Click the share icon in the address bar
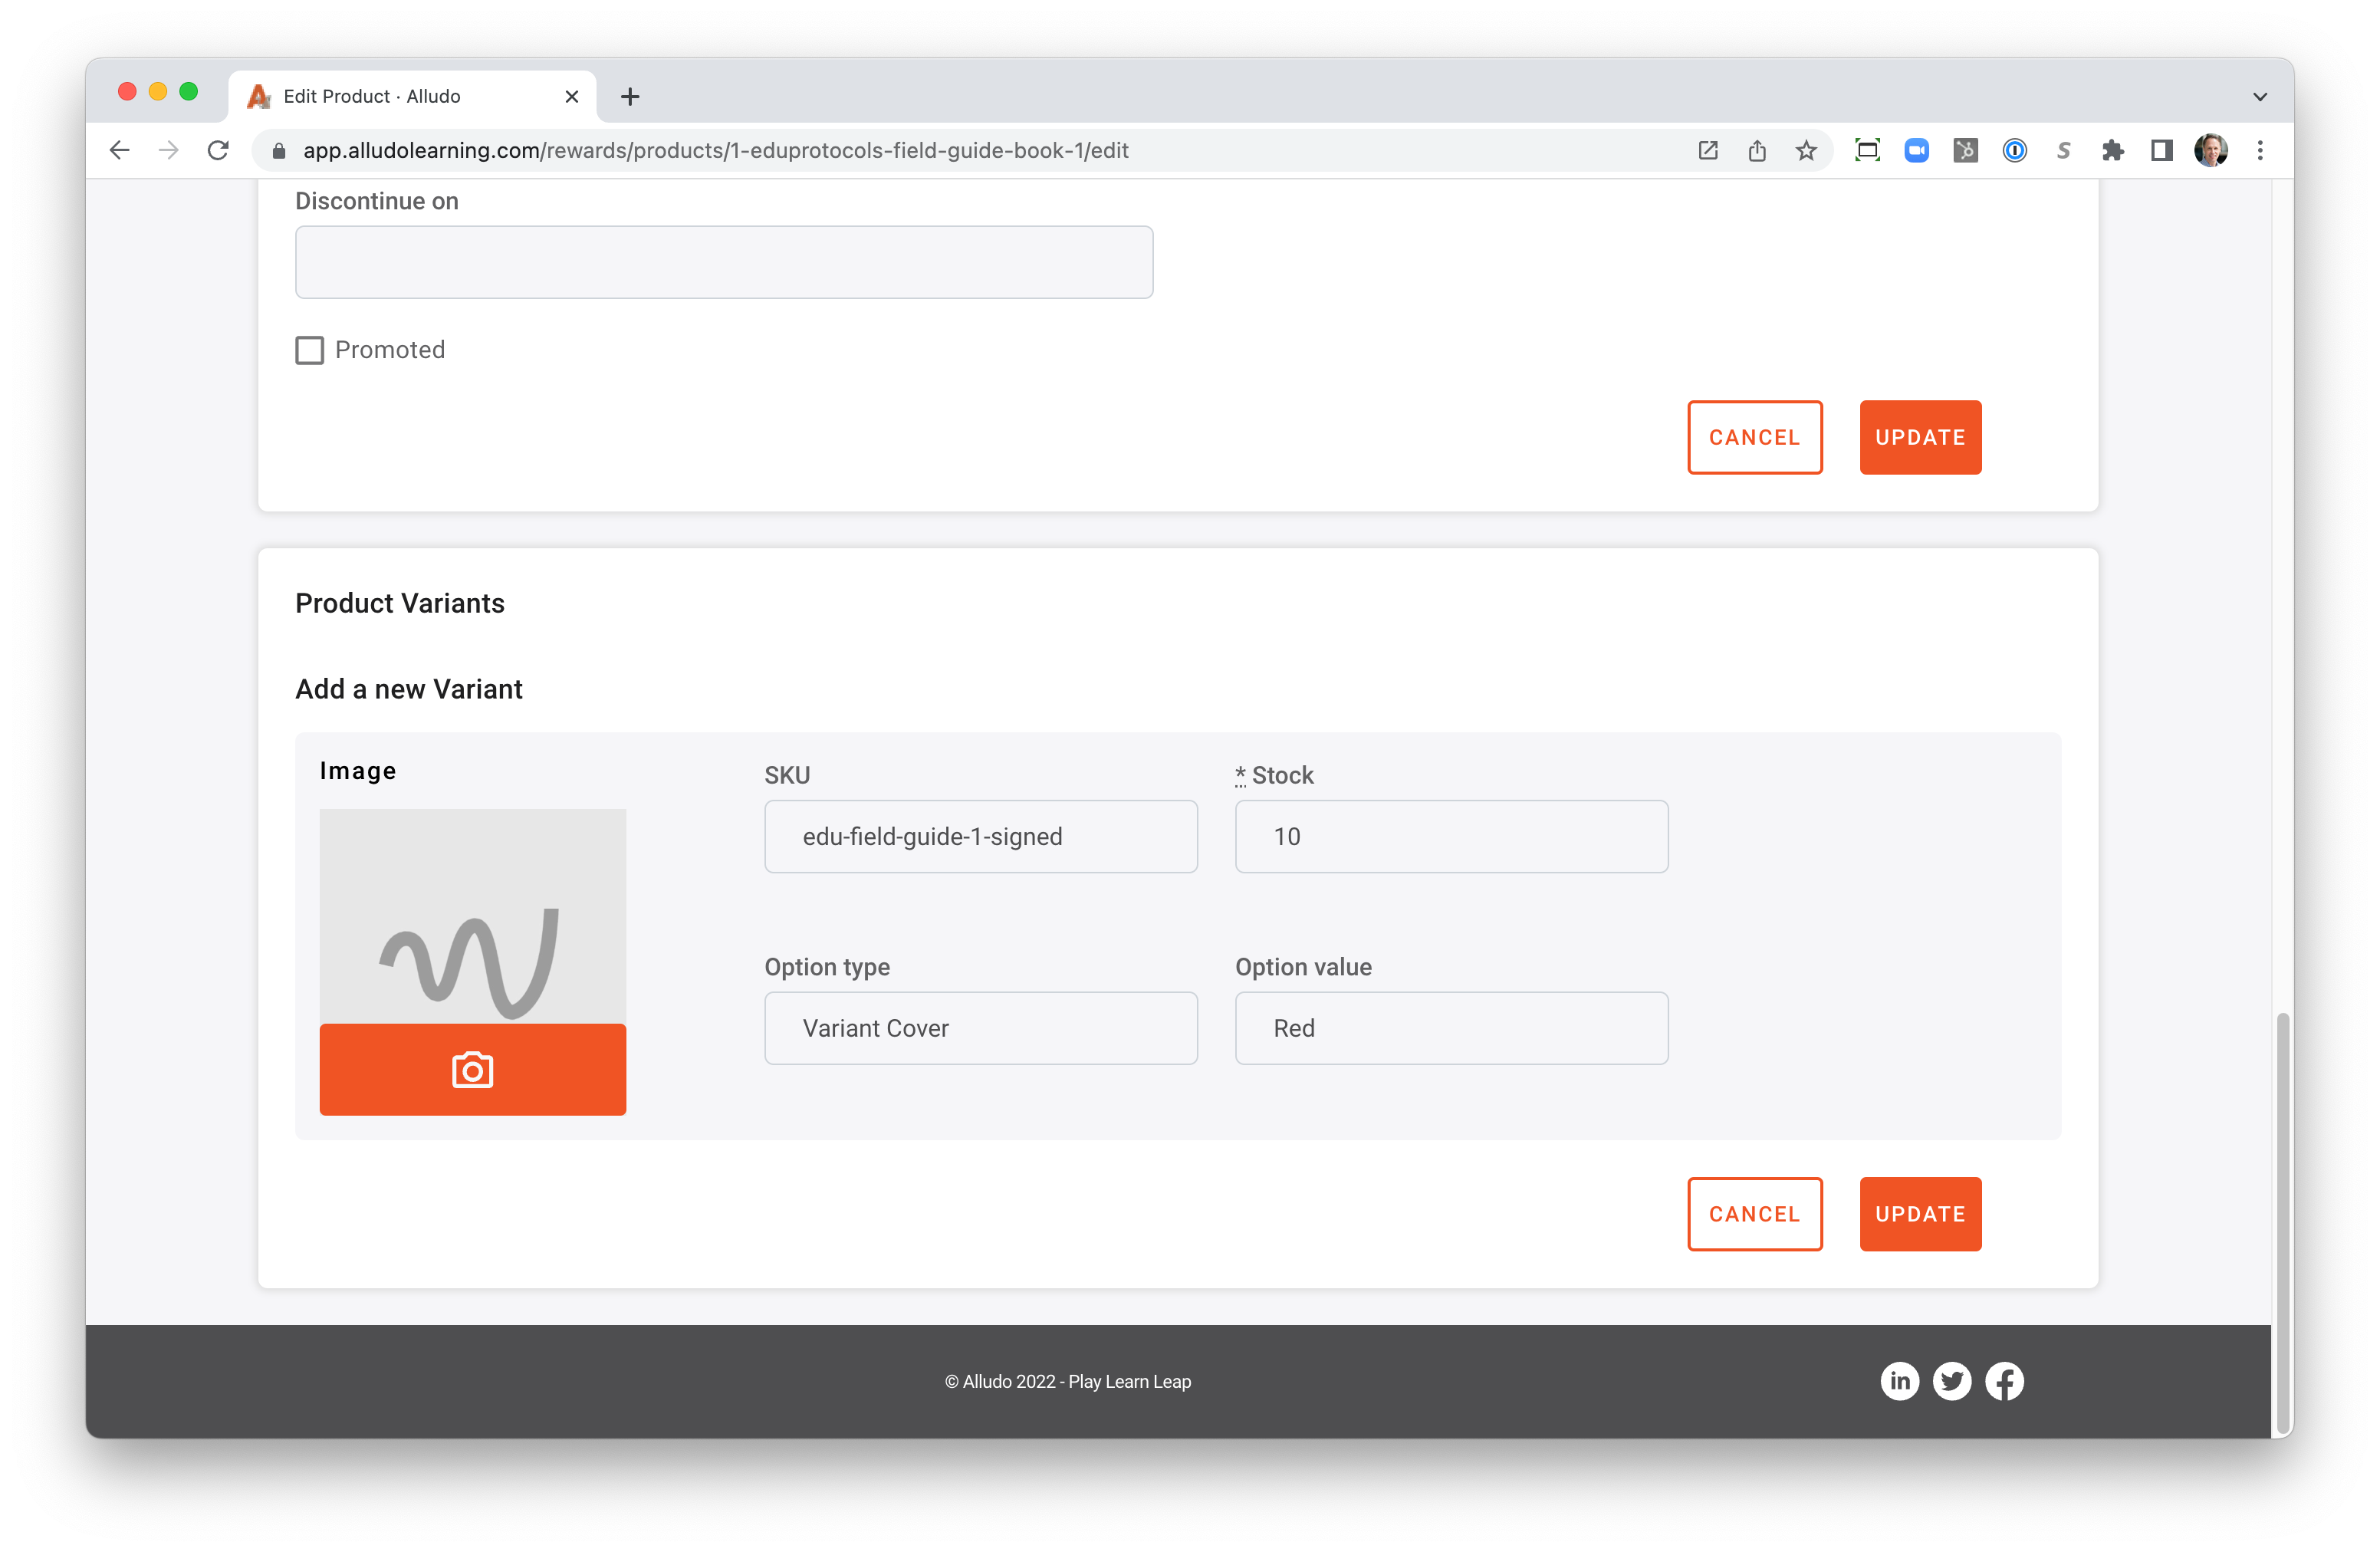The image size is (2380, 1552). coord(1757,150)
